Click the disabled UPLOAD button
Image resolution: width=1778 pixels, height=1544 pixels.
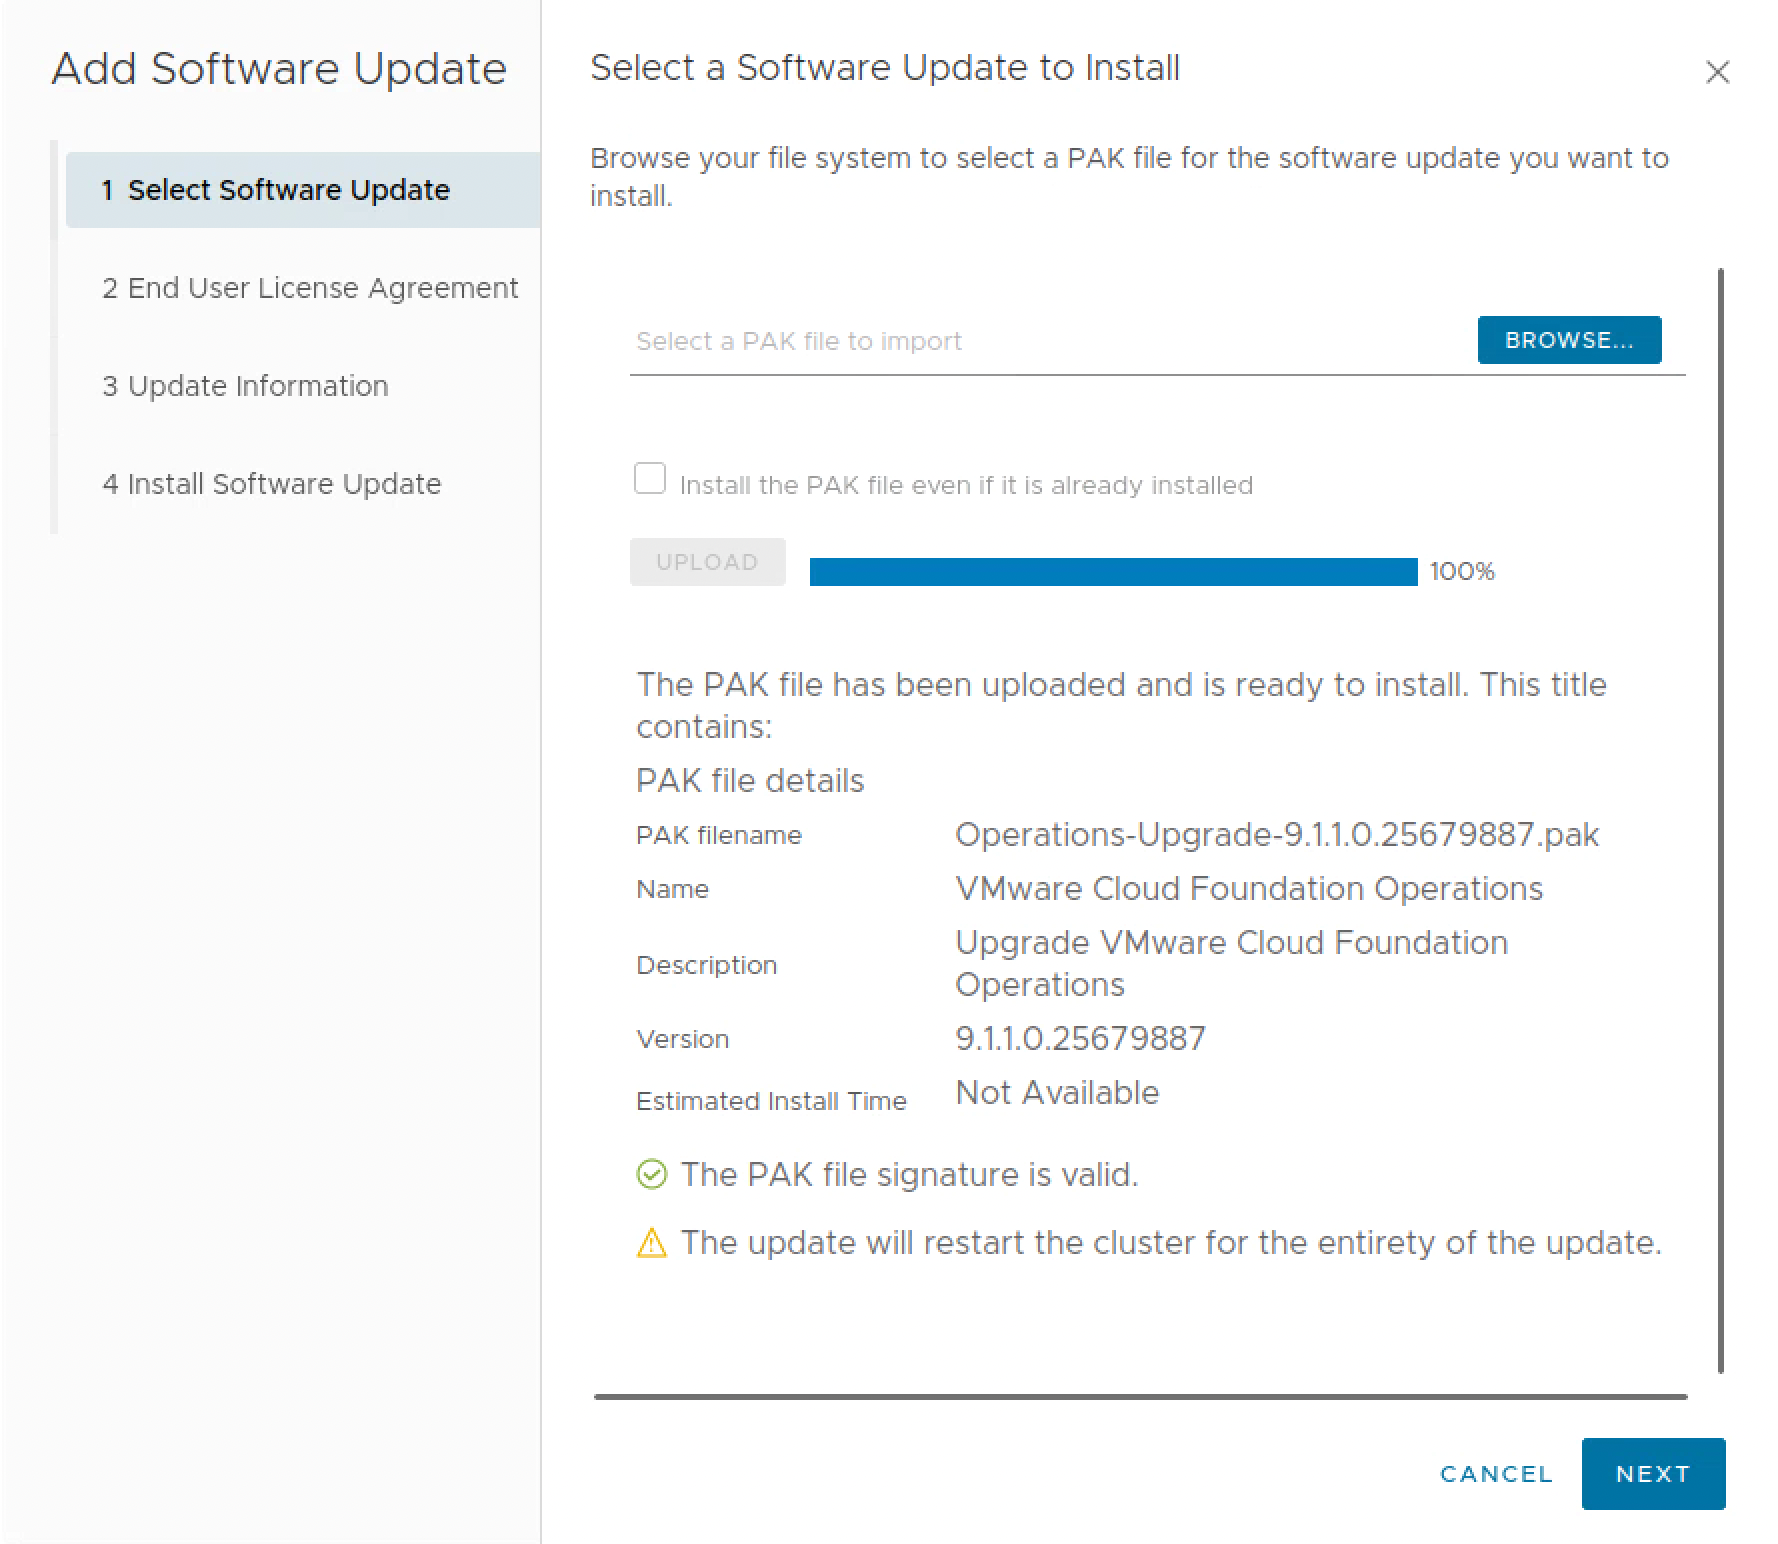[707, 562]
